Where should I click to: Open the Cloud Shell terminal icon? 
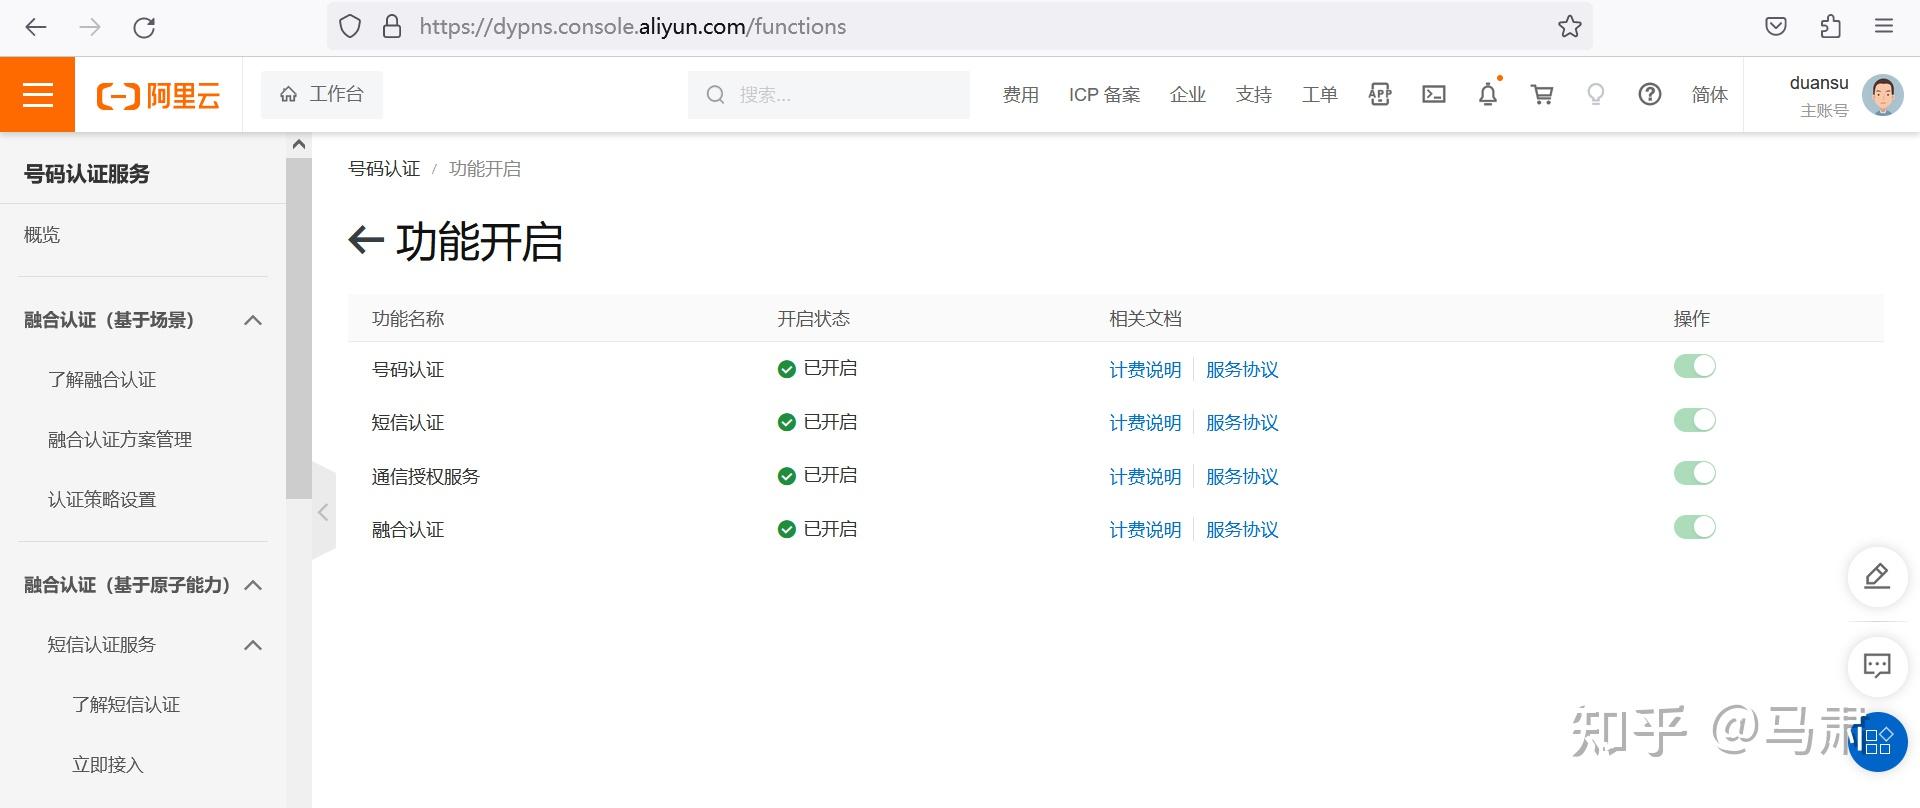coord(1434,95)
